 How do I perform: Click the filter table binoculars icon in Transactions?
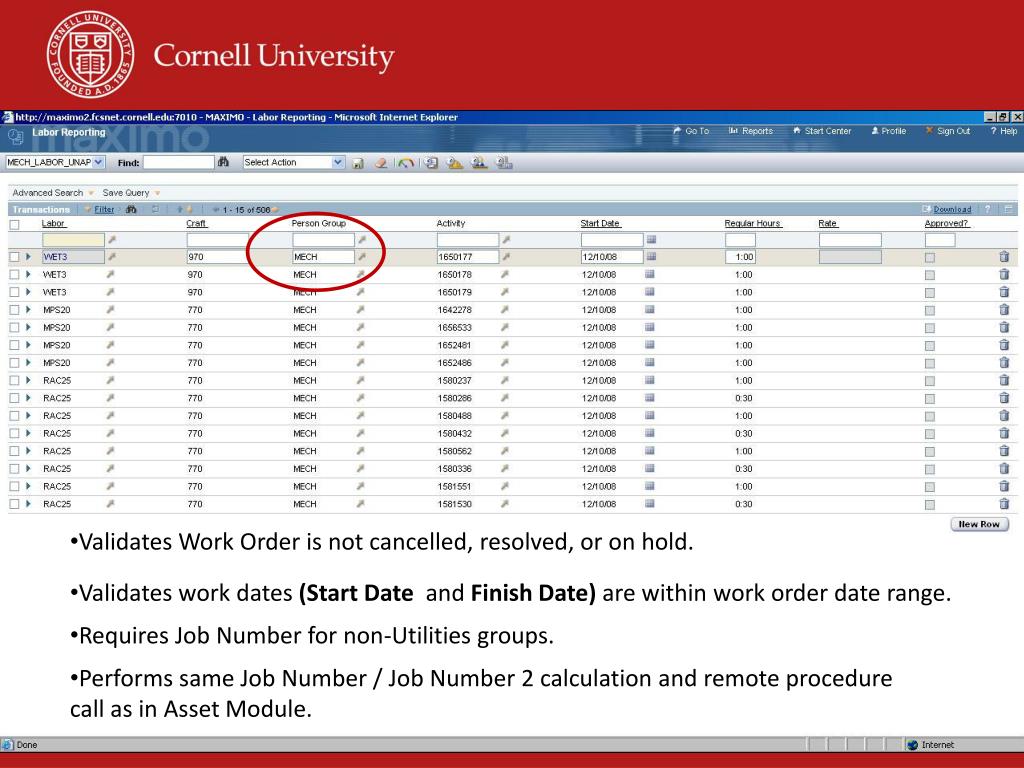click(131, 210)
